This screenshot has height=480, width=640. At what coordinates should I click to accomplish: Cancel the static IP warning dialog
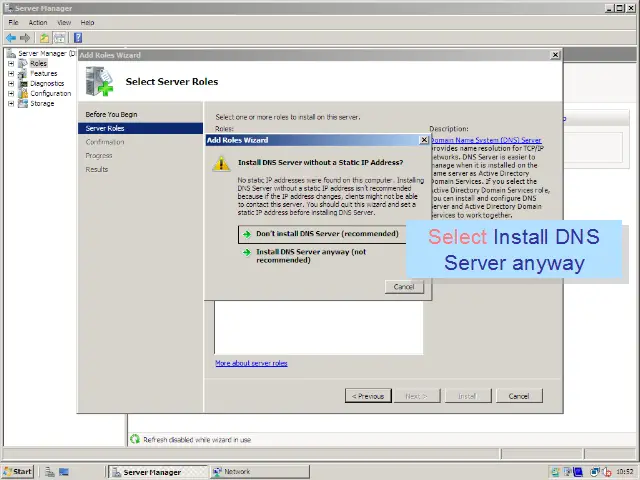[x=404, y=287]
